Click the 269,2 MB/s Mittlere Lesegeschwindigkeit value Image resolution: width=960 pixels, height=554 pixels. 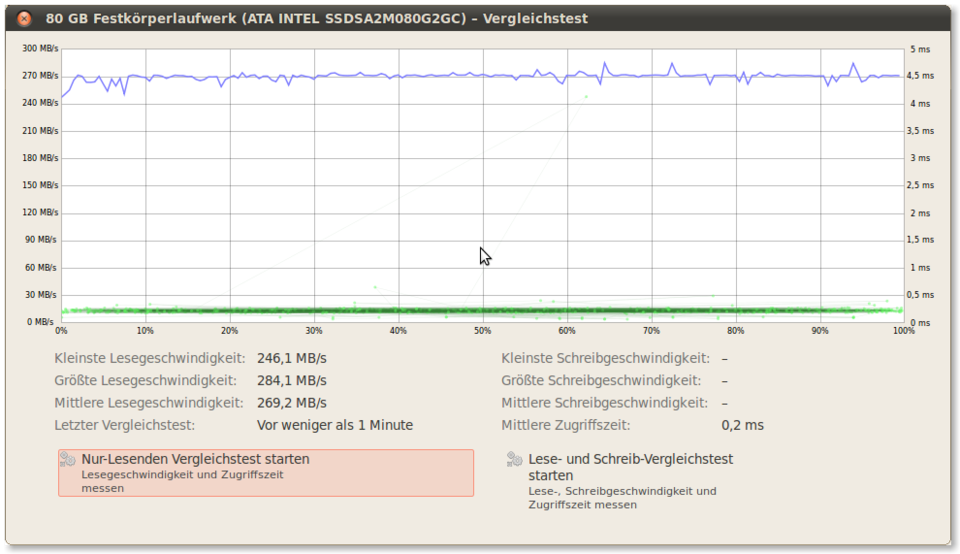(x=291, y=403)
